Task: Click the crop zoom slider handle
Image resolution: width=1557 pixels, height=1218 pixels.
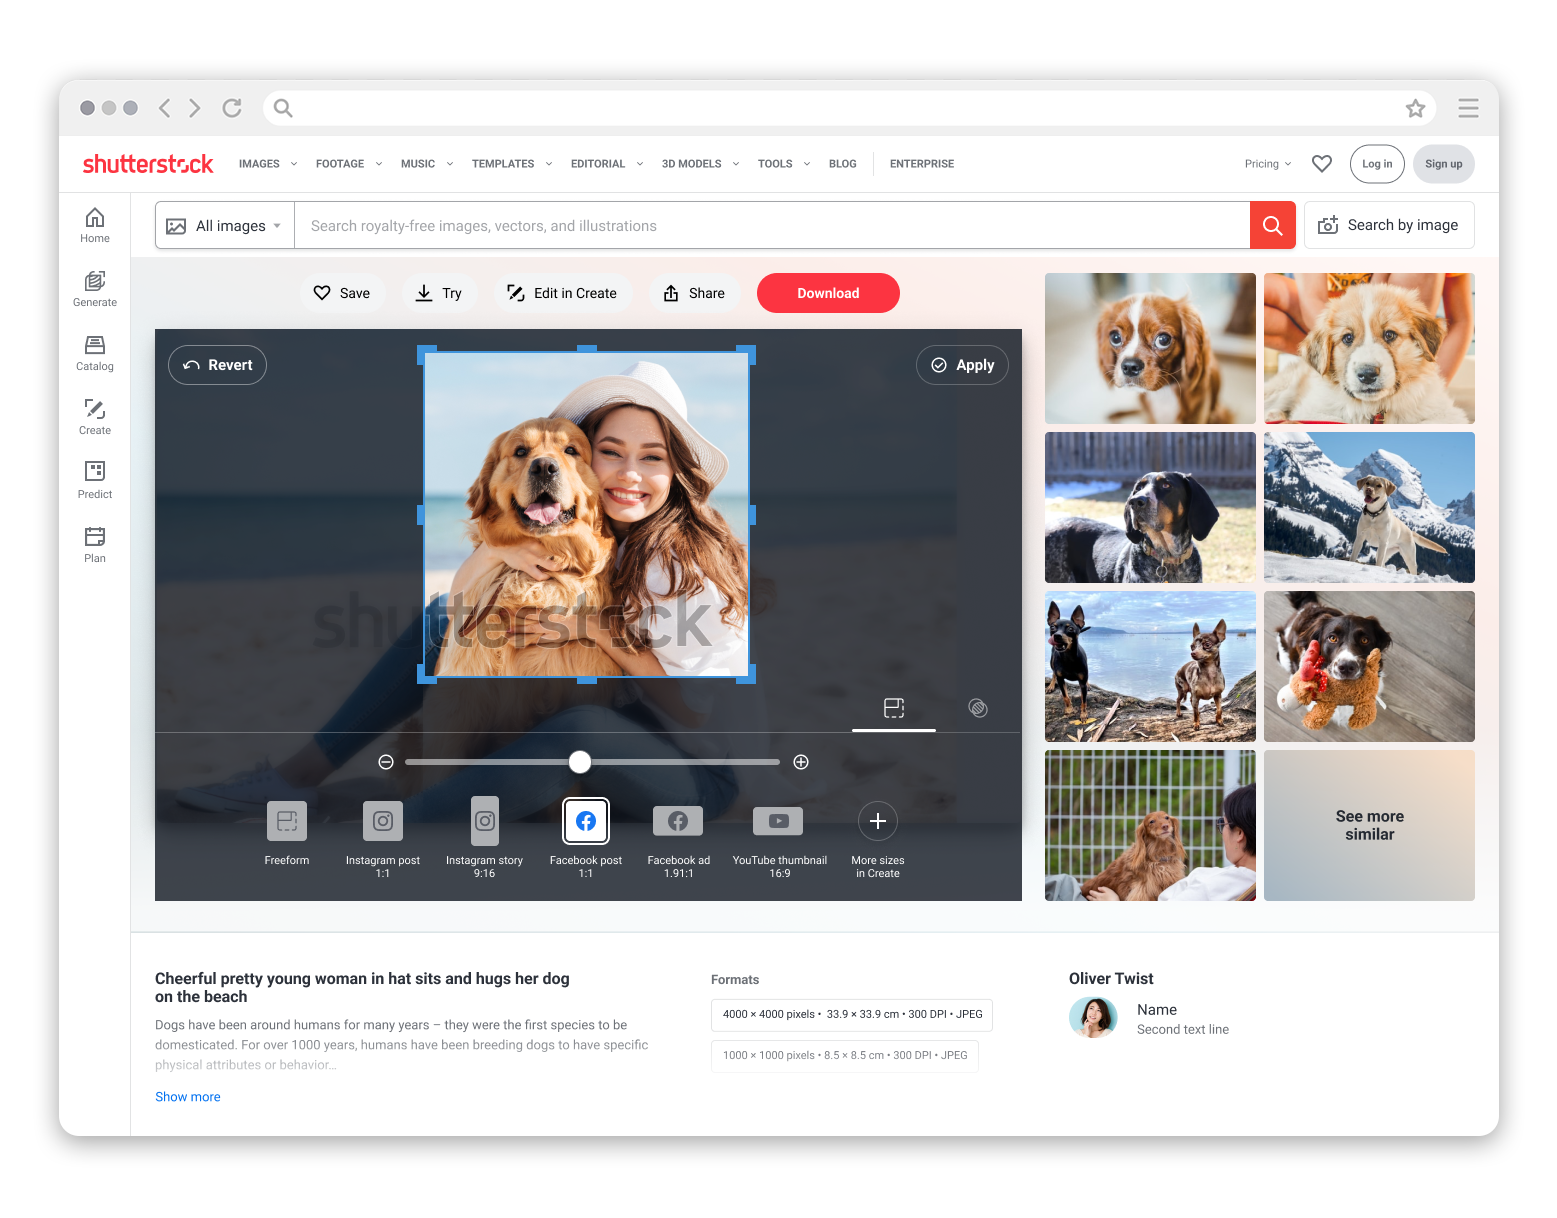Action: (580, 762)
